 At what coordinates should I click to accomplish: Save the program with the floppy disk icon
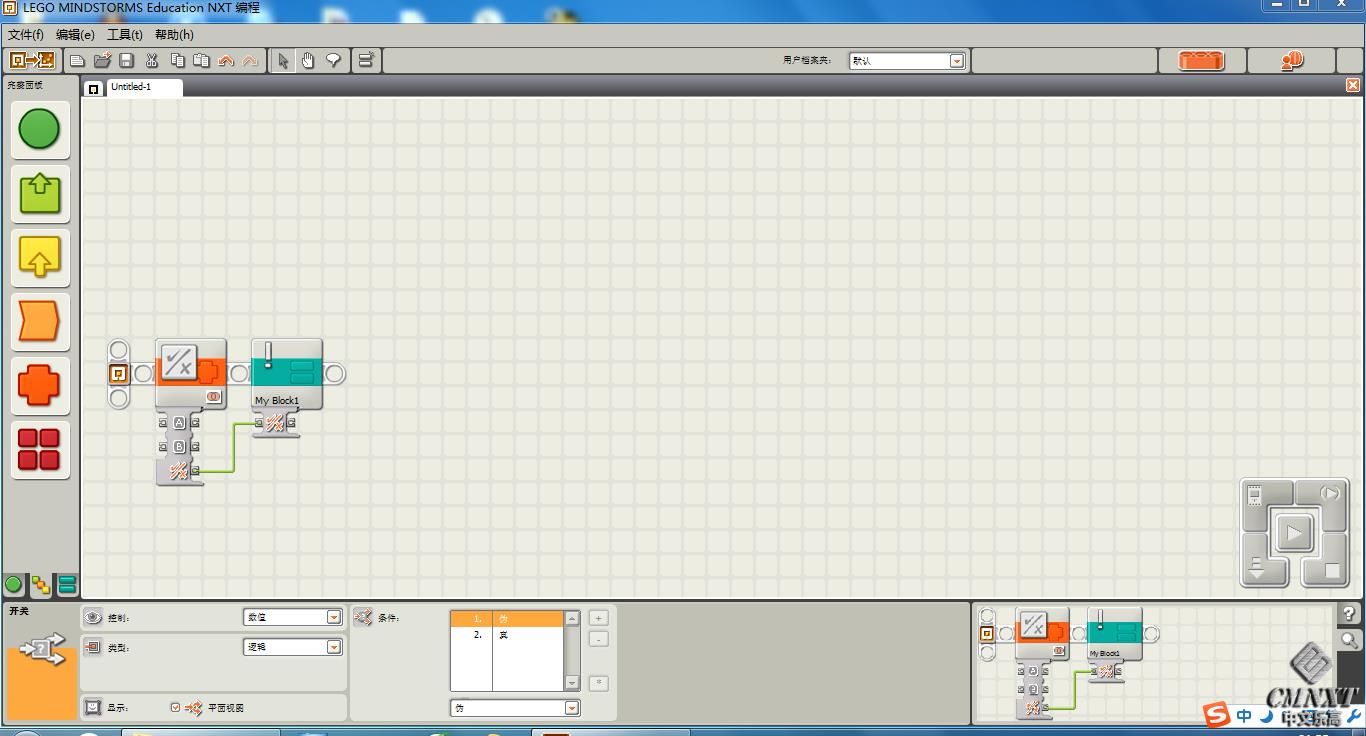point(126,61)
